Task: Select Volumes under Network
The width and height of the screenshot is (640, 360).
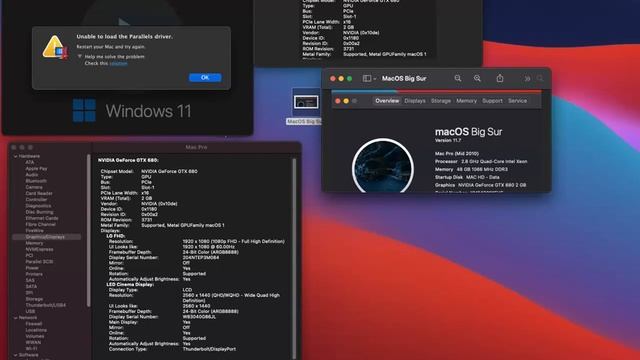Action: 35,336
